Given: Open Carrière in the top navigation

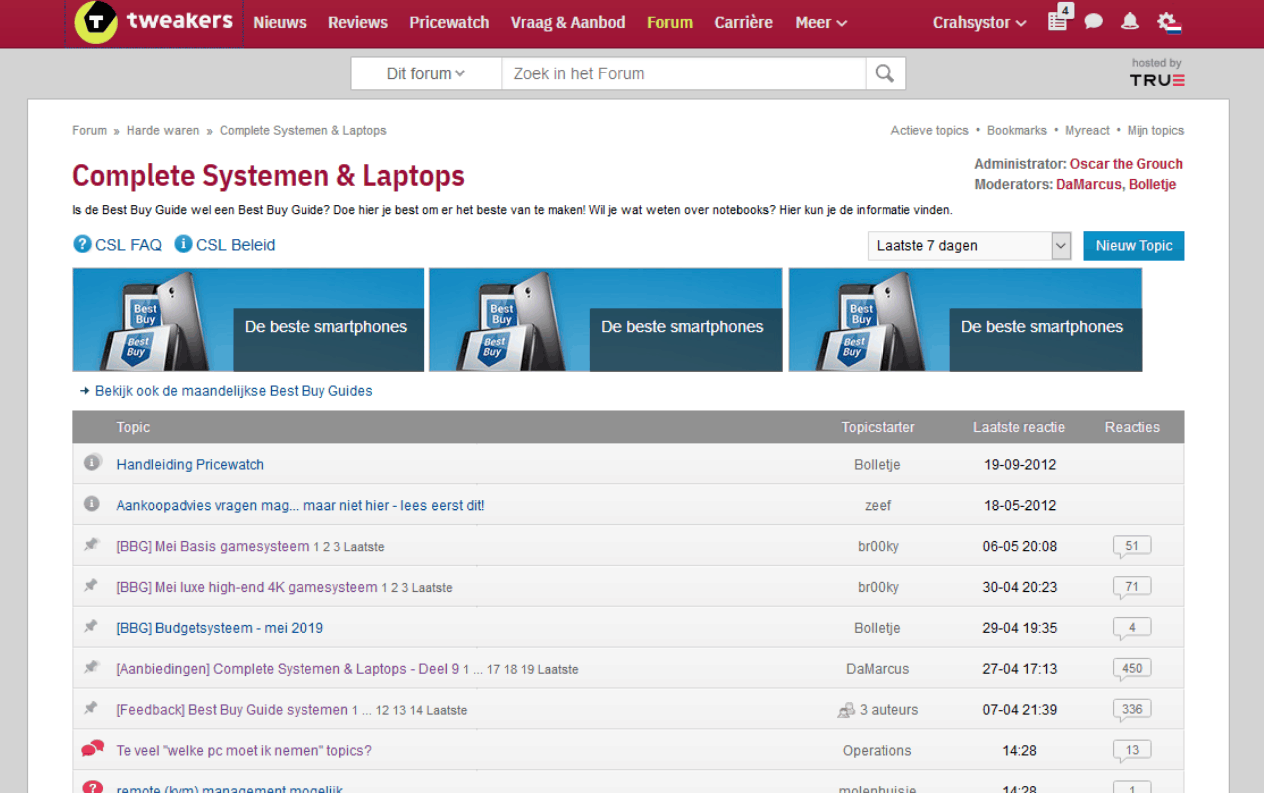Looking at the screenshot, I should [x=744, y=22].
